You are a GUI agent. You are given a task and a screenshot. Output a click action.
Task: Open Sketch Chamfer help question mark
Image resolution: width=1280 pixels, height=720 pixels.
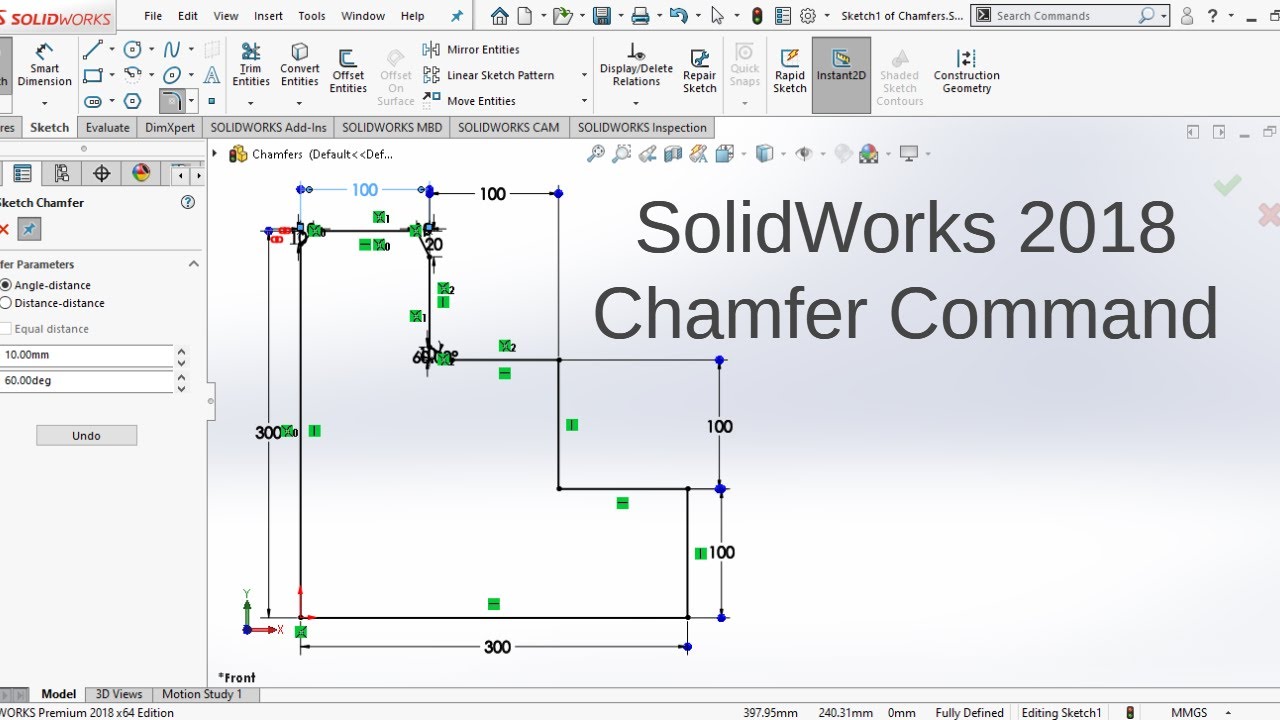coord(187,202)
